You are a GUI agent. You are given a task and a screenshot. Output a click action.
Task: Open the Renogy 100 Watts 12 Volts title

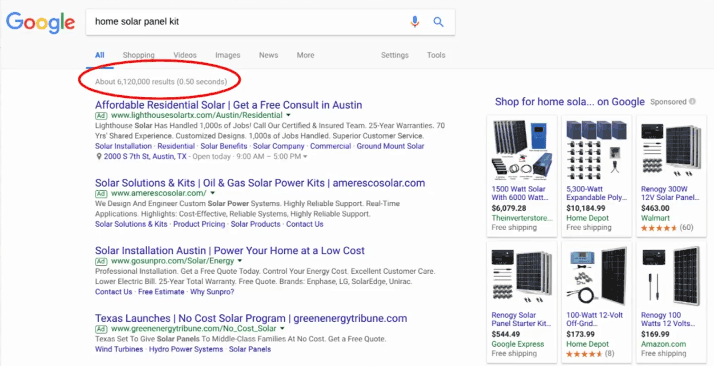pyautogui.click(x=668, y=319)
